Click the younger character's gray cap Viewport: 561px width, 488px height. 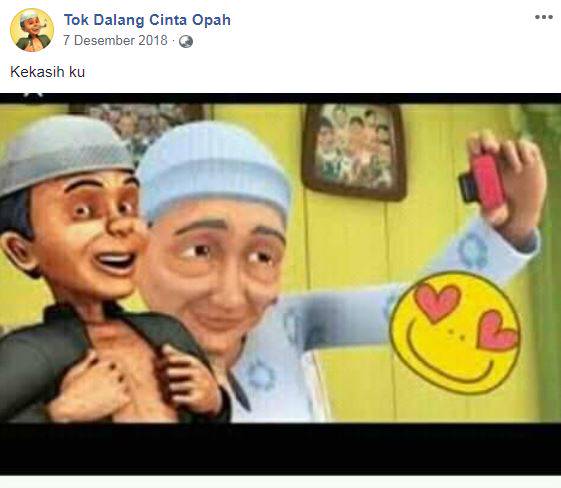coord(64,153)
